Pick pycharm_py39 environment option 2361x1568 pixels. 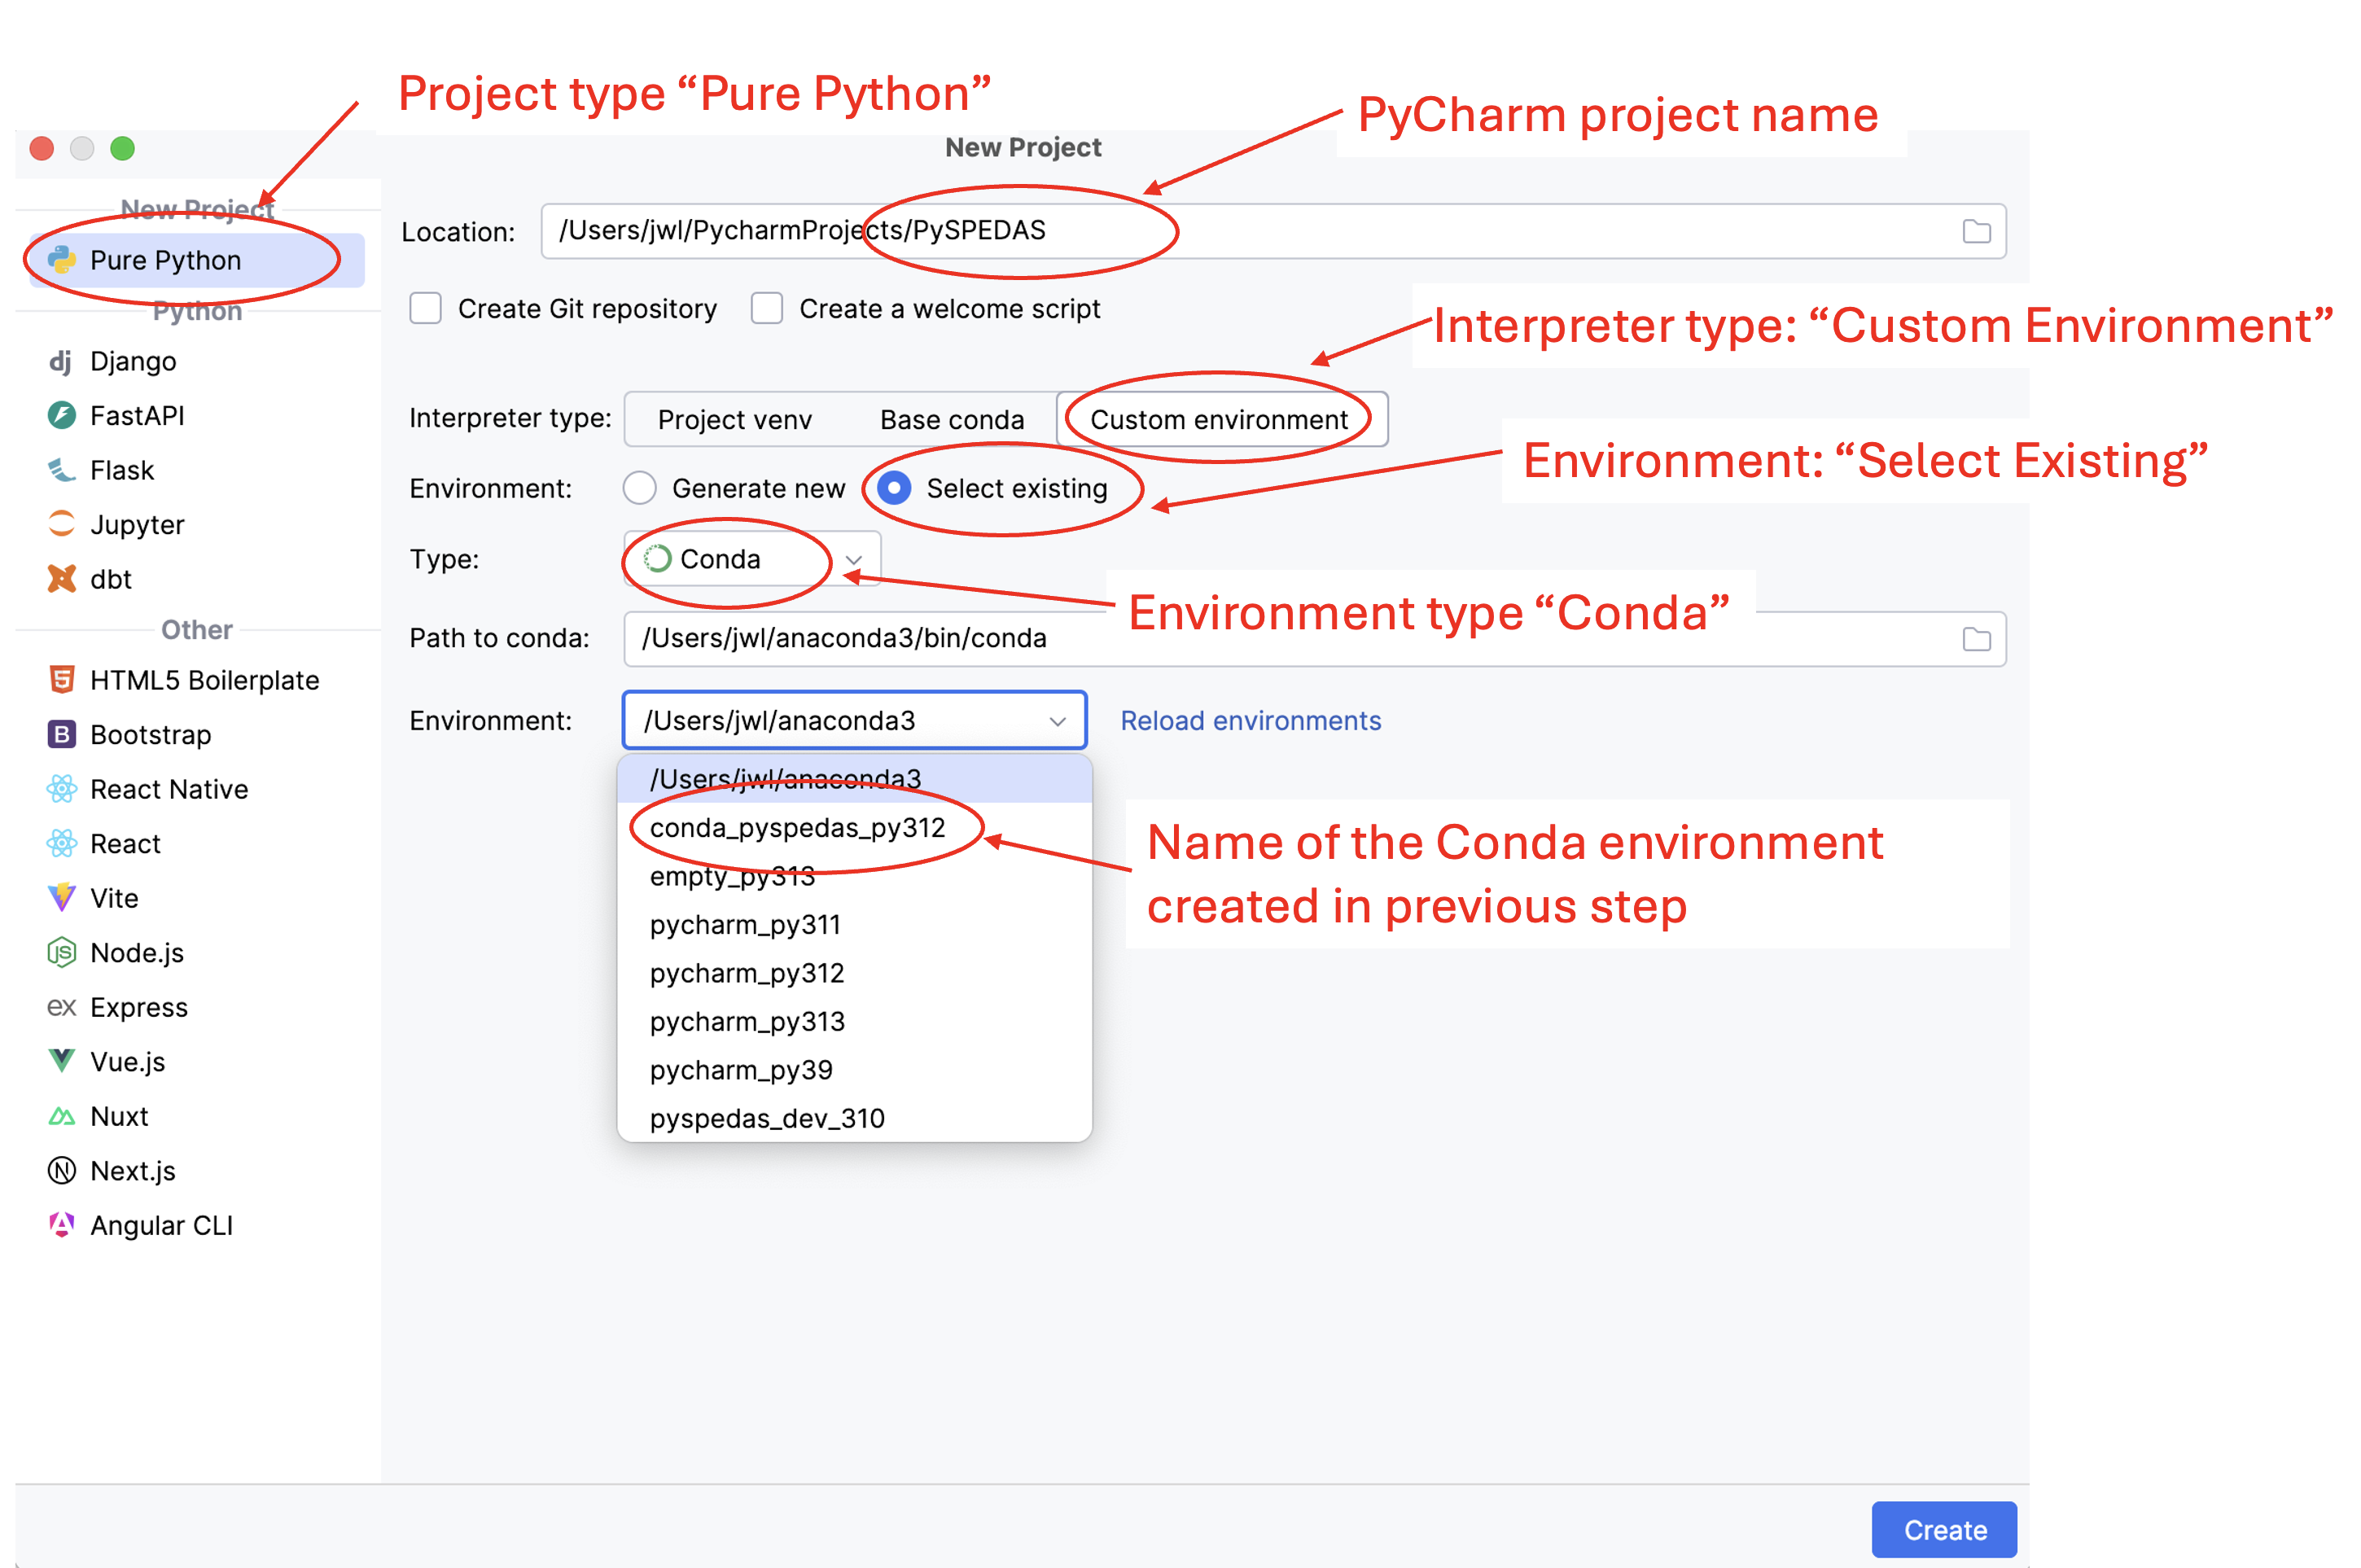point(855,1070)
